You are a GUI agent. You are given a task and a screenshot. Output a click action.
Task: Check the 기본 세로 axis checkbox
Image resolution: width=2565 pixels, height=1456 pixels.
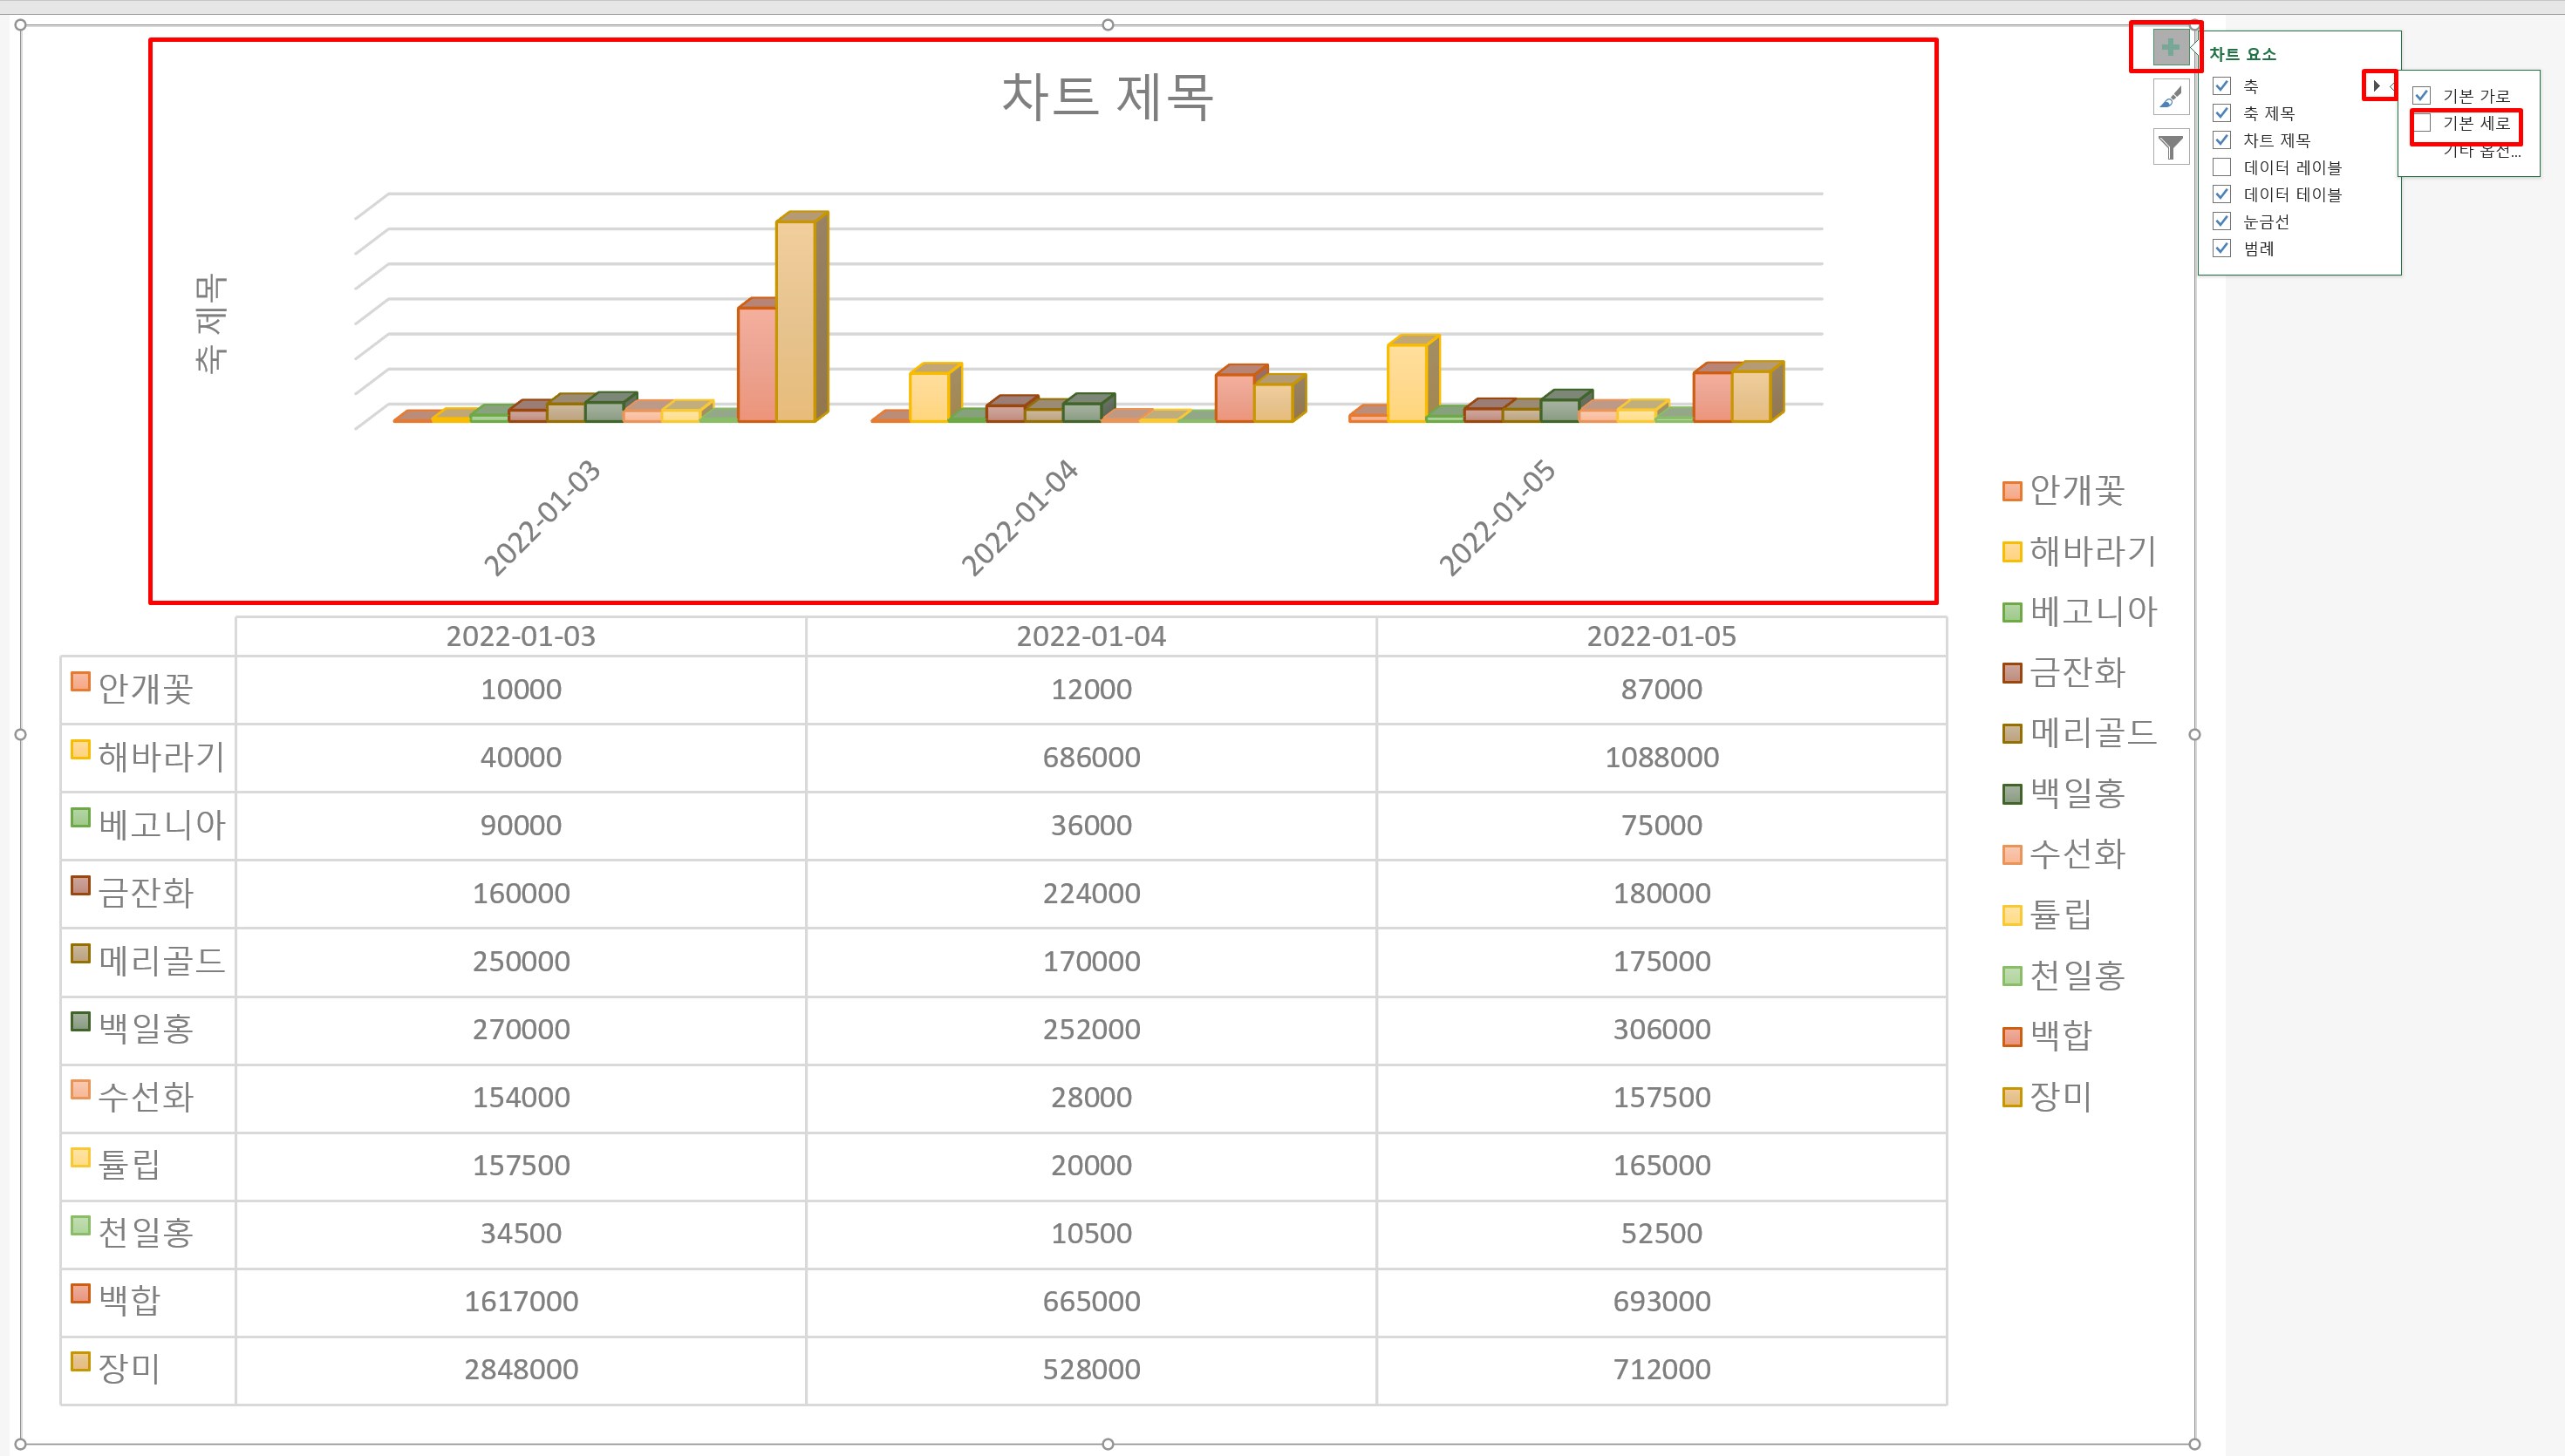(2422, 124)
